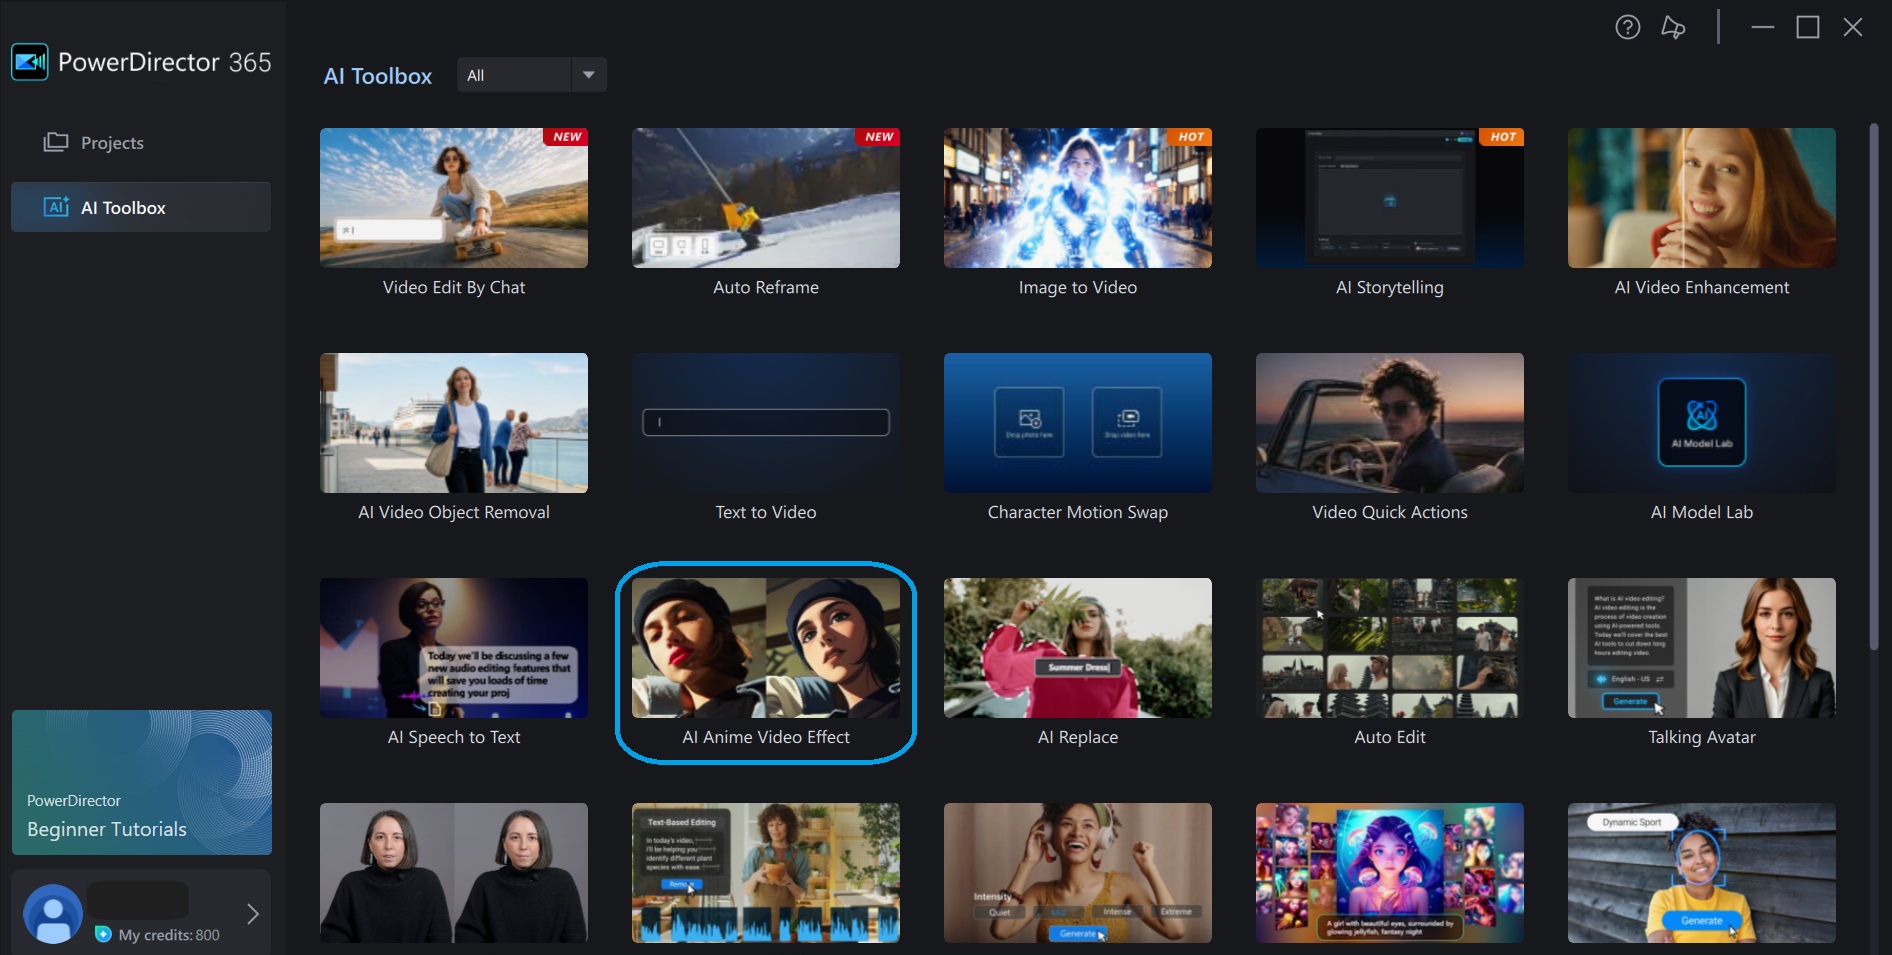
Task: Open AI Speech to Text tool
Action: 454,648
